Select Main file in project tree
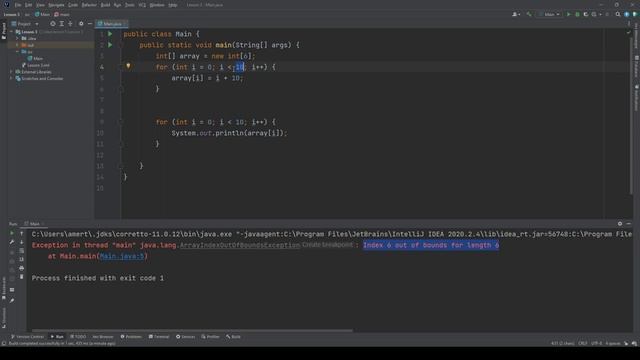 click(35, 58)
